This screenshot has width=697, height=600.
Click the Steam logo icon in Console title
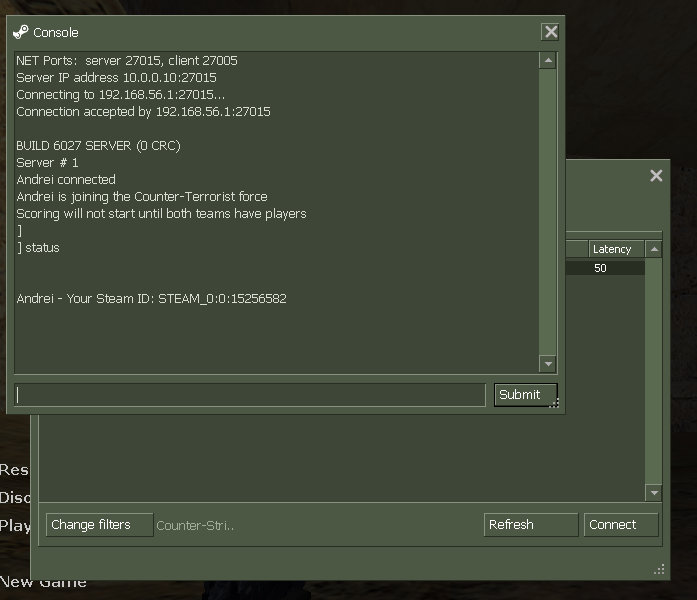(20, 32)
